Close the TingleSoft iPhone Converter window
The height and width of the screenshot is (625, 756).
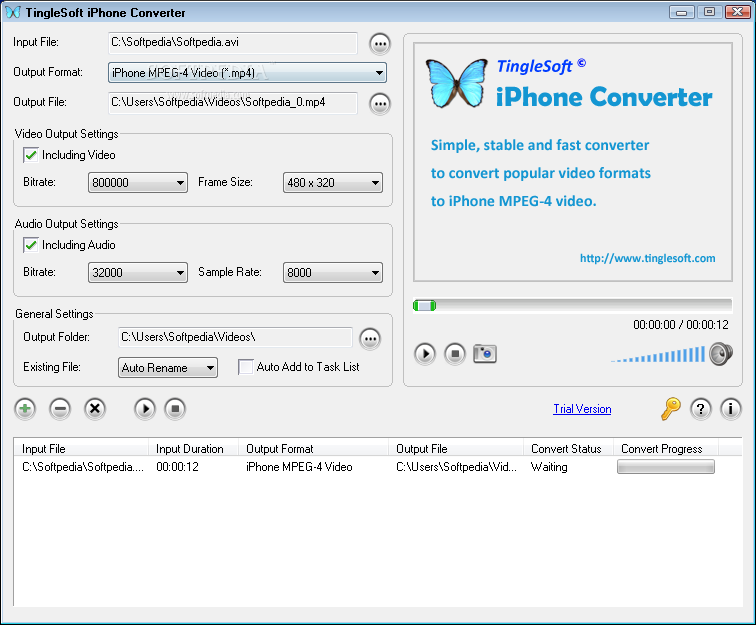coord(738,12)
